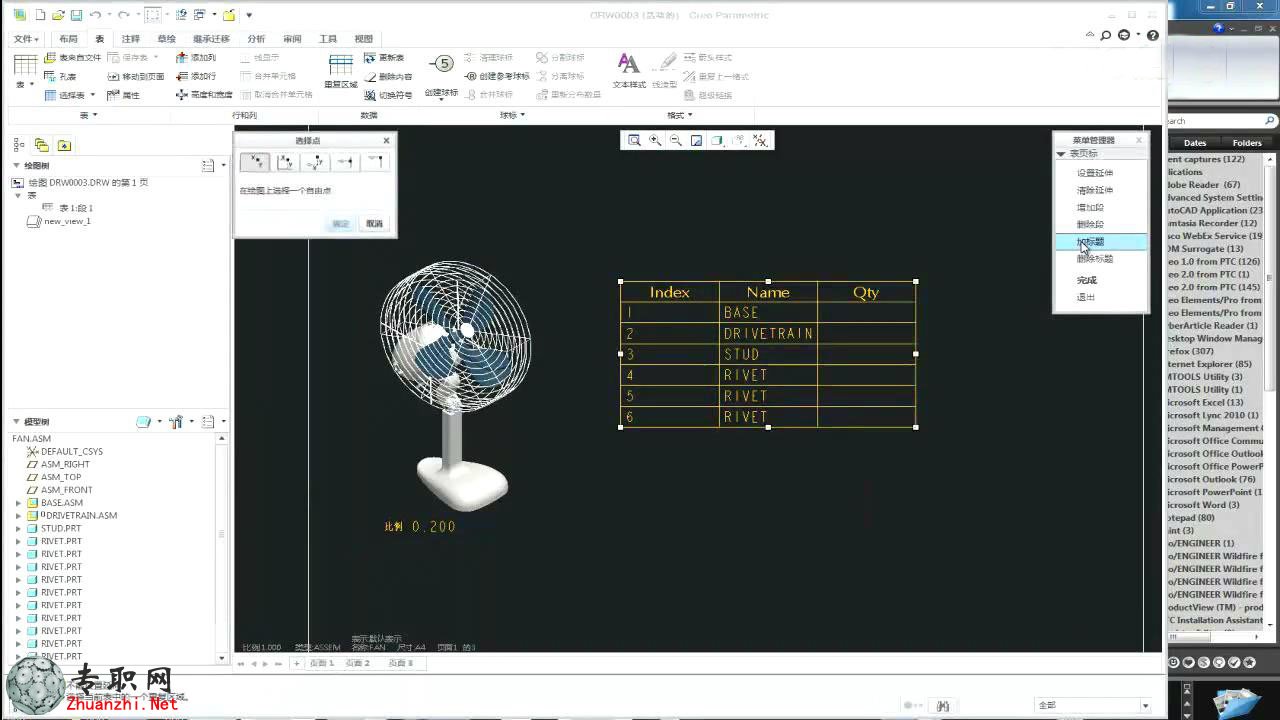This screenshot has height=720, width=1280.
Task: Click the Open folder icon in quick access toolbar
Action: click(58, 15)
